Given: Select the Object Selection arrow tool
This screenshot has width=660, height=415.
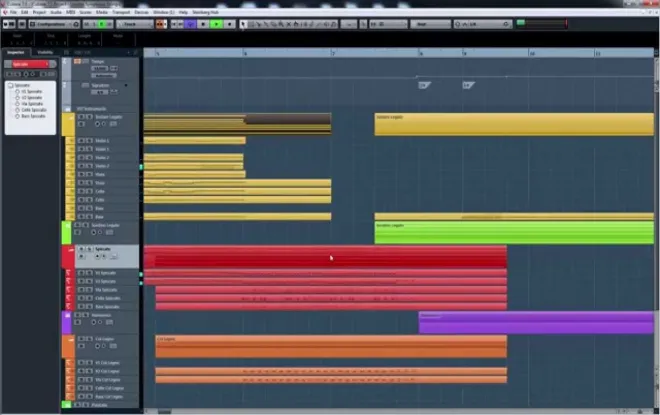Looking at the screenshot, I should 243,24.
